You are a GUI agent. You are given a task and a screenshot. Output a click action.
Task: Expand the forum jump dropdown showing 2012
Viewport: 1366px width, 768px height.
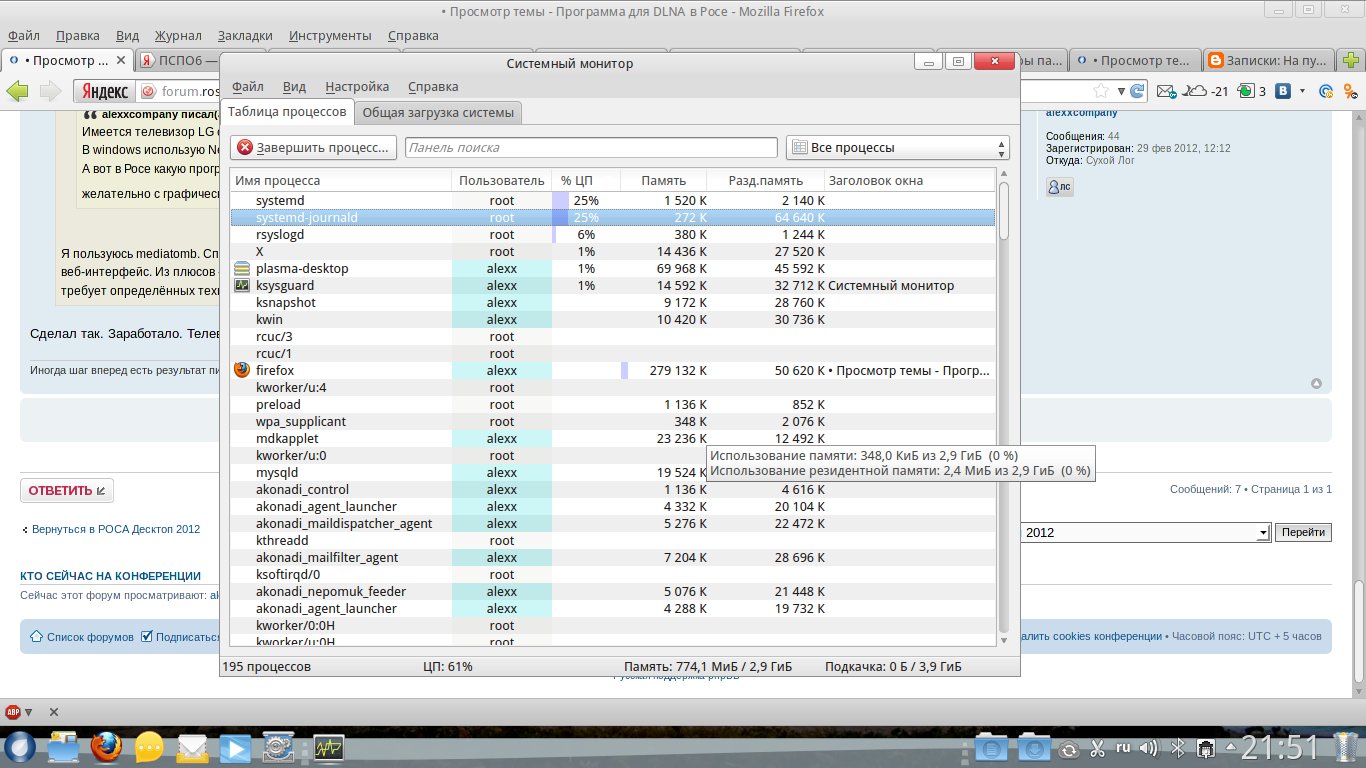pyautogui.click(x=1262, y=533)
